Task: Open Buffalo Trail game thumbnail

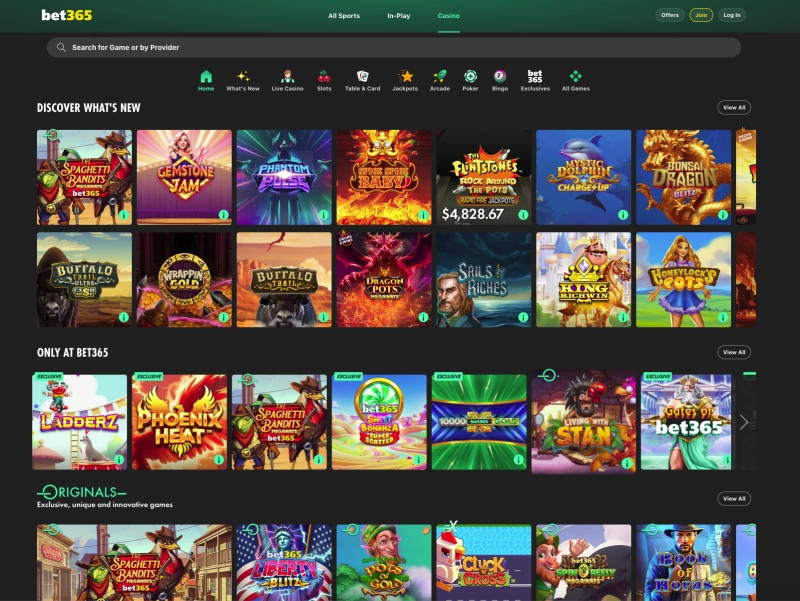Action: pyautogui.click(x=284, y=280)
